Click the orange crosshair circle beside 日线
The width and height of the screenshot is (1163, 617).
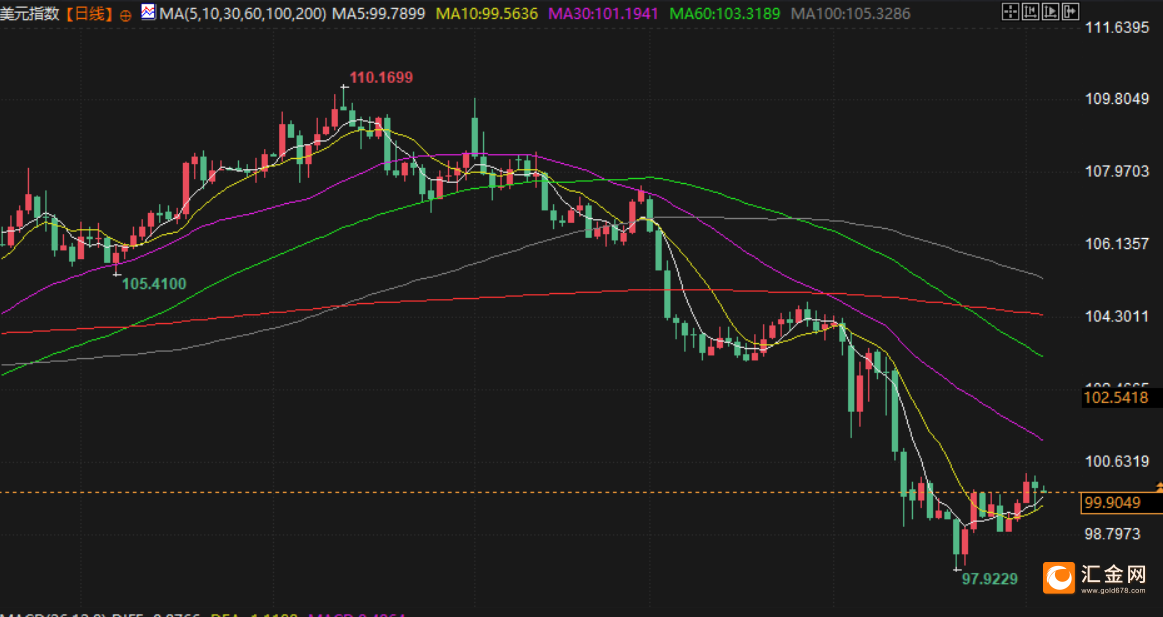click(125, 15)
